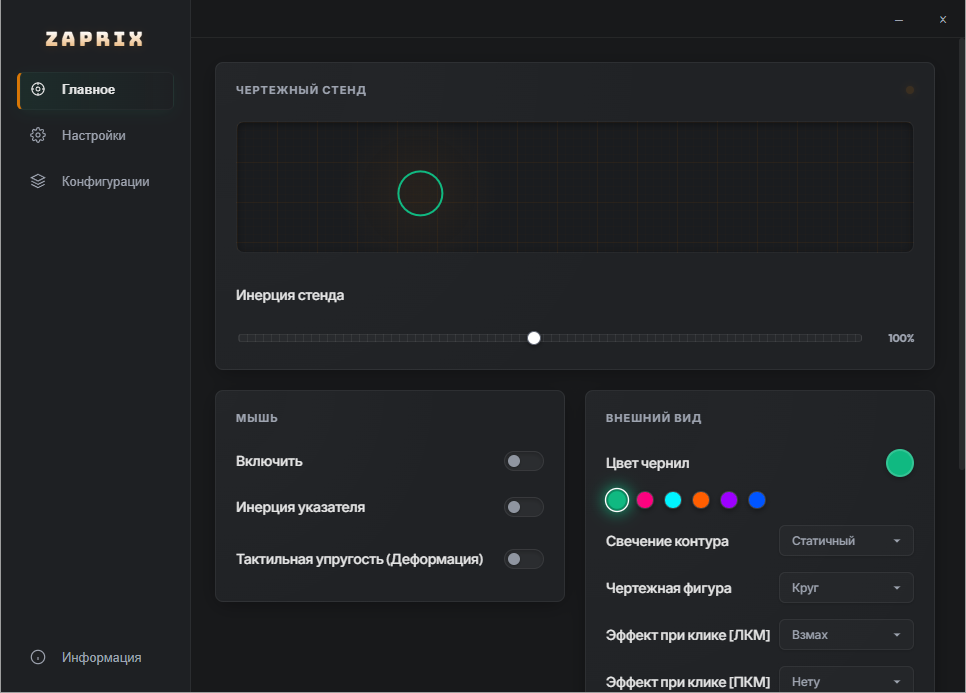
Task: Open the large Цвет чернил color preview
Action: pos(899,463)
